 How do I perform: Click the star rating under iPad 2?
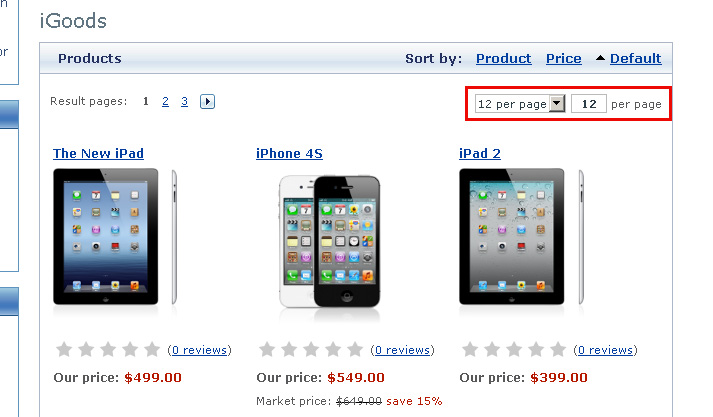(x=512, y=350)
